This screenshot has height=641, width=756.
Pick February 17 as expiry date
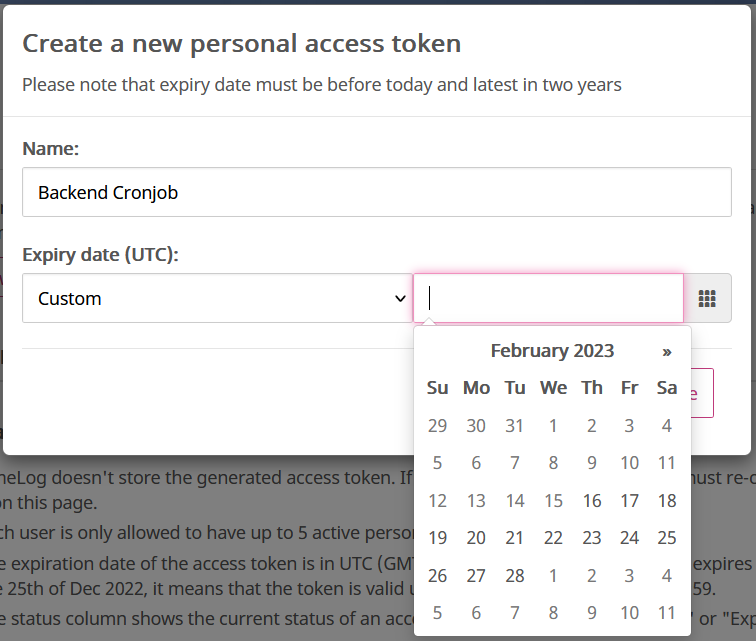(x=629, y=501)
